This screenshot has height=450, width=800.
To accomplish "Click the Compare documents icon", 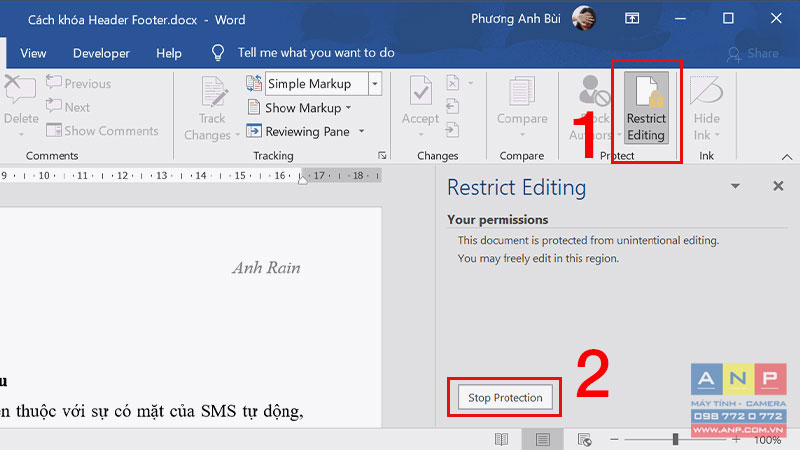I will pos(522,93).
